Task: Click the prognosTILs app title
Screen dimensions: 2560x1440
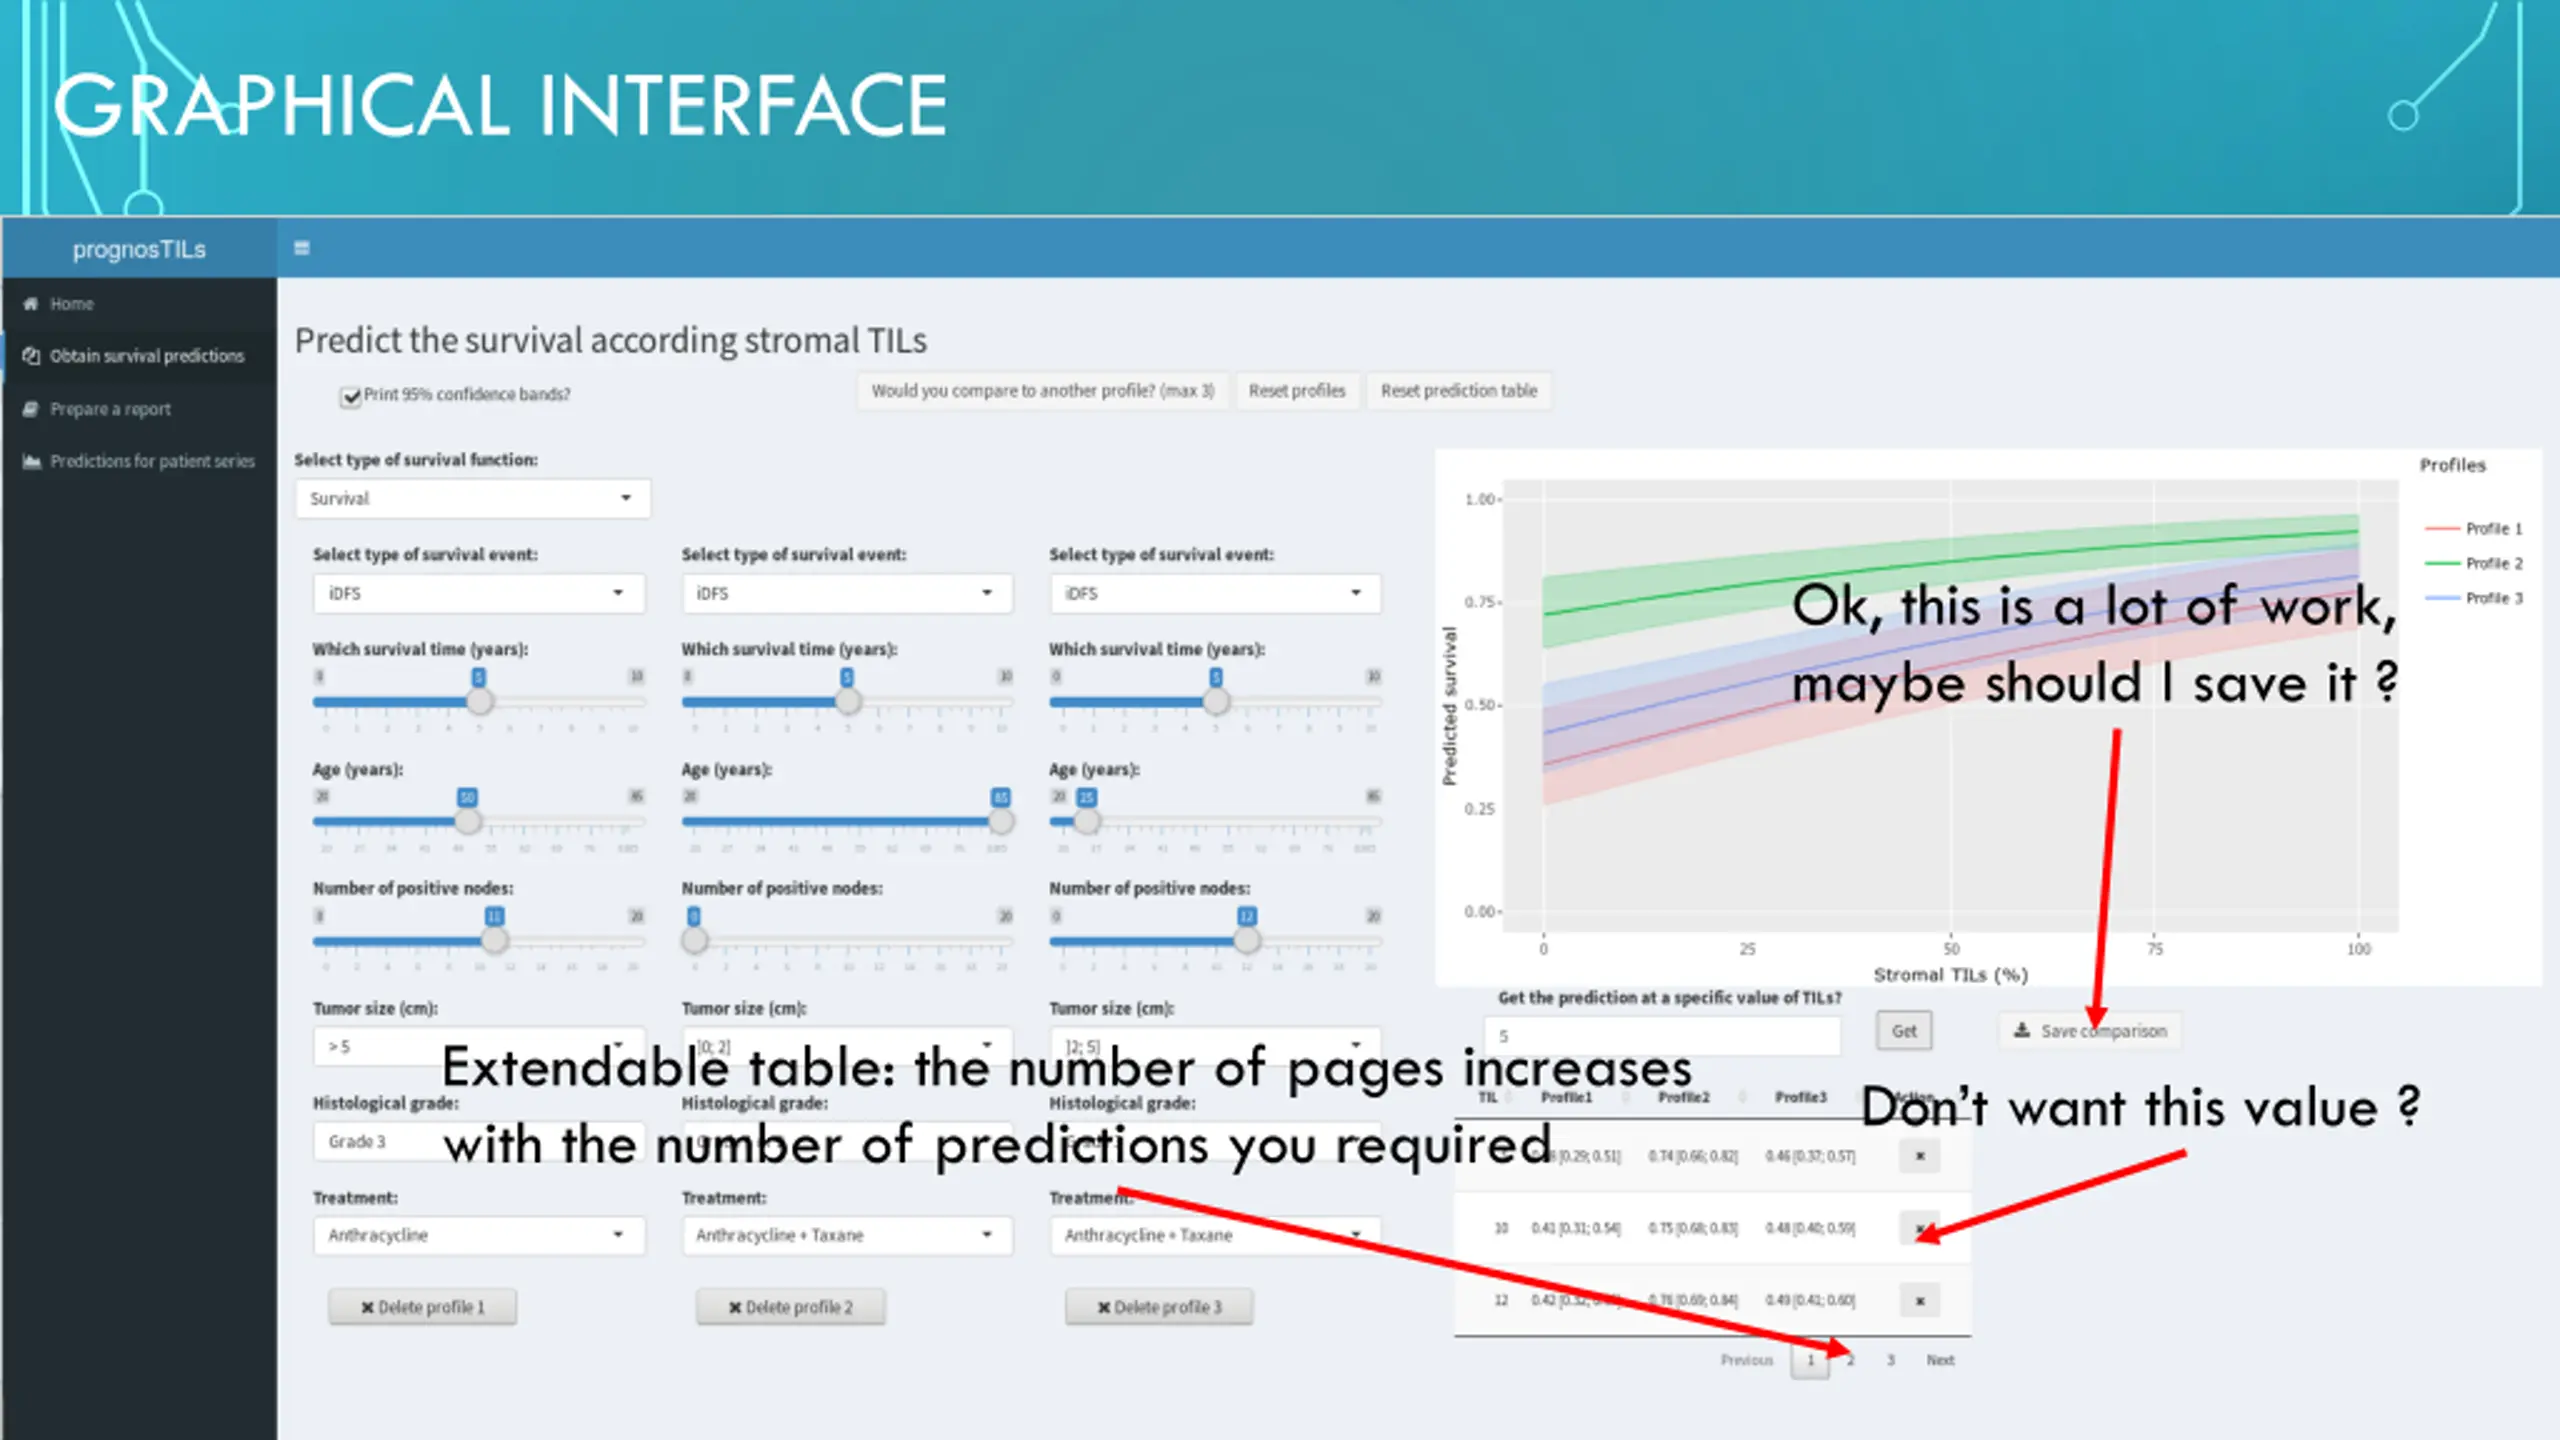Action: coord(139,249)
